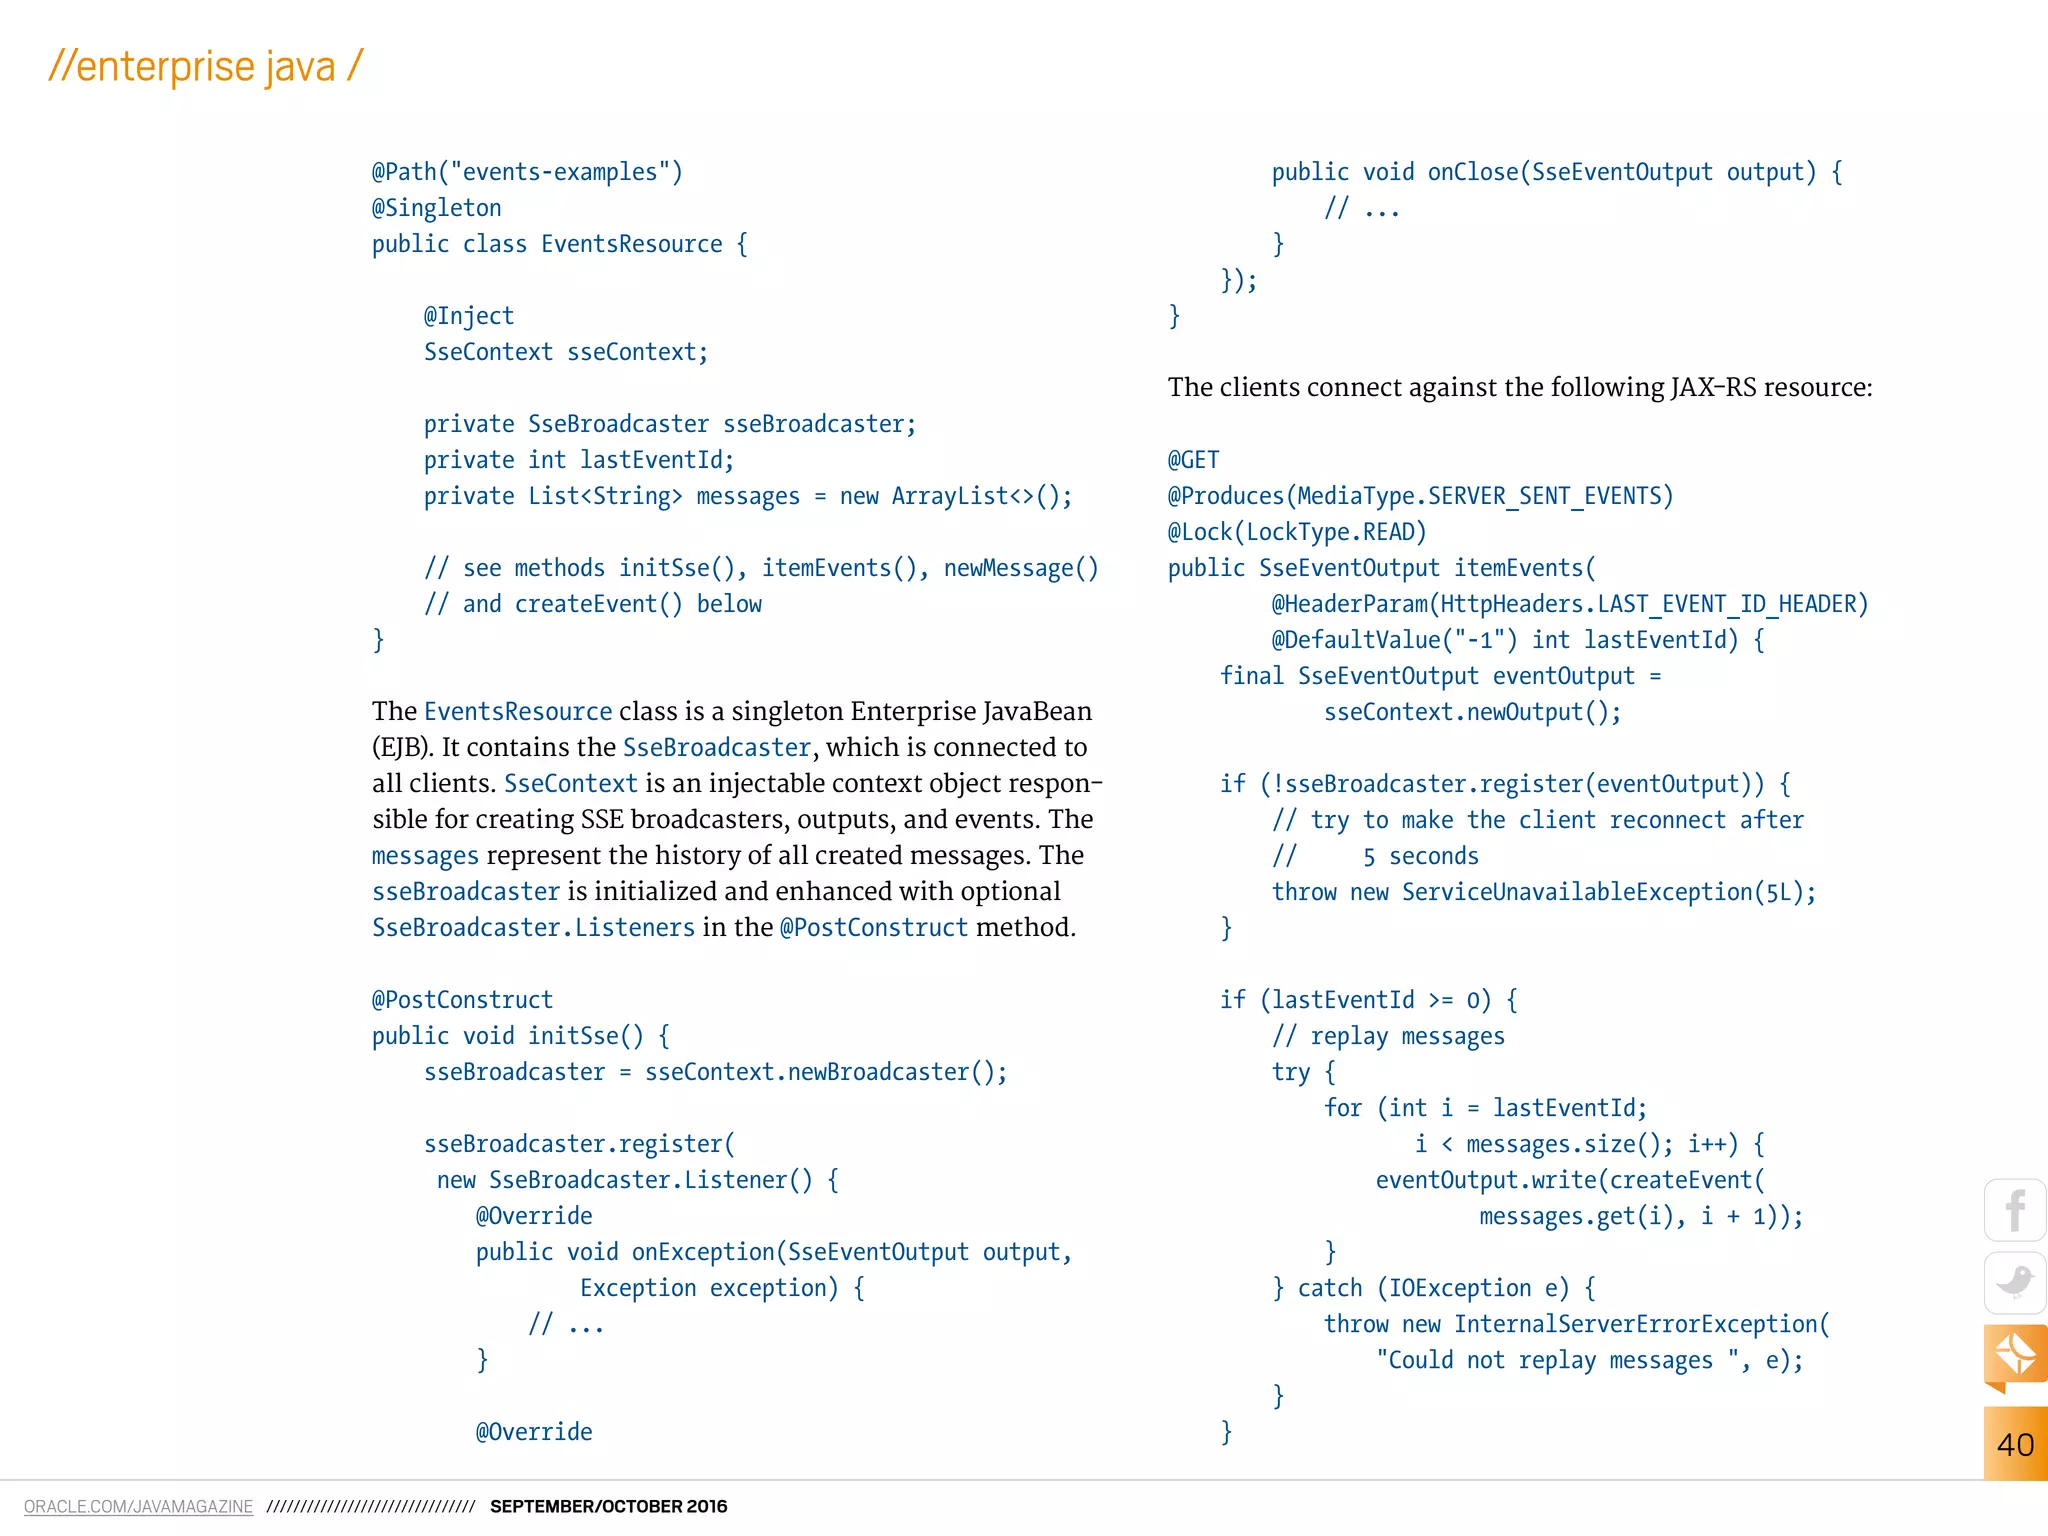Image resolution: width=2048 pixels, height=1536 pixels.
Task: Tweet this page via the Twitter bird icon
Action: tap(2015, 1283)
